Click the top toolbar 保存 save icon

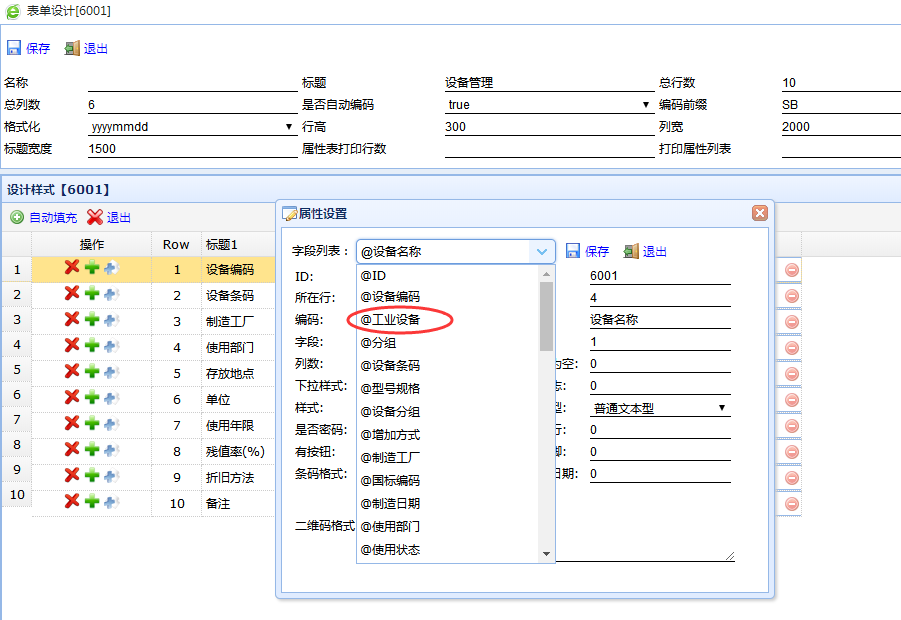point(14,48)
